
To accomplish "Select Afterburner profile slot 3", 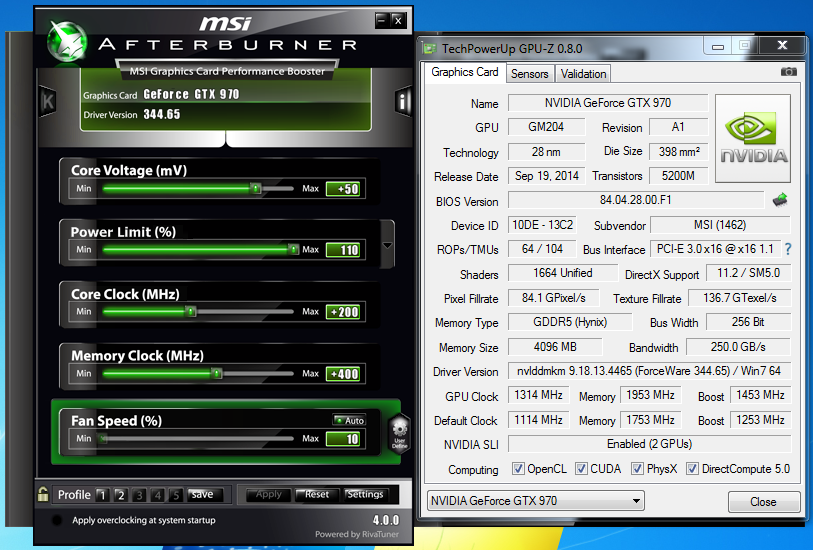I will 139,495.
